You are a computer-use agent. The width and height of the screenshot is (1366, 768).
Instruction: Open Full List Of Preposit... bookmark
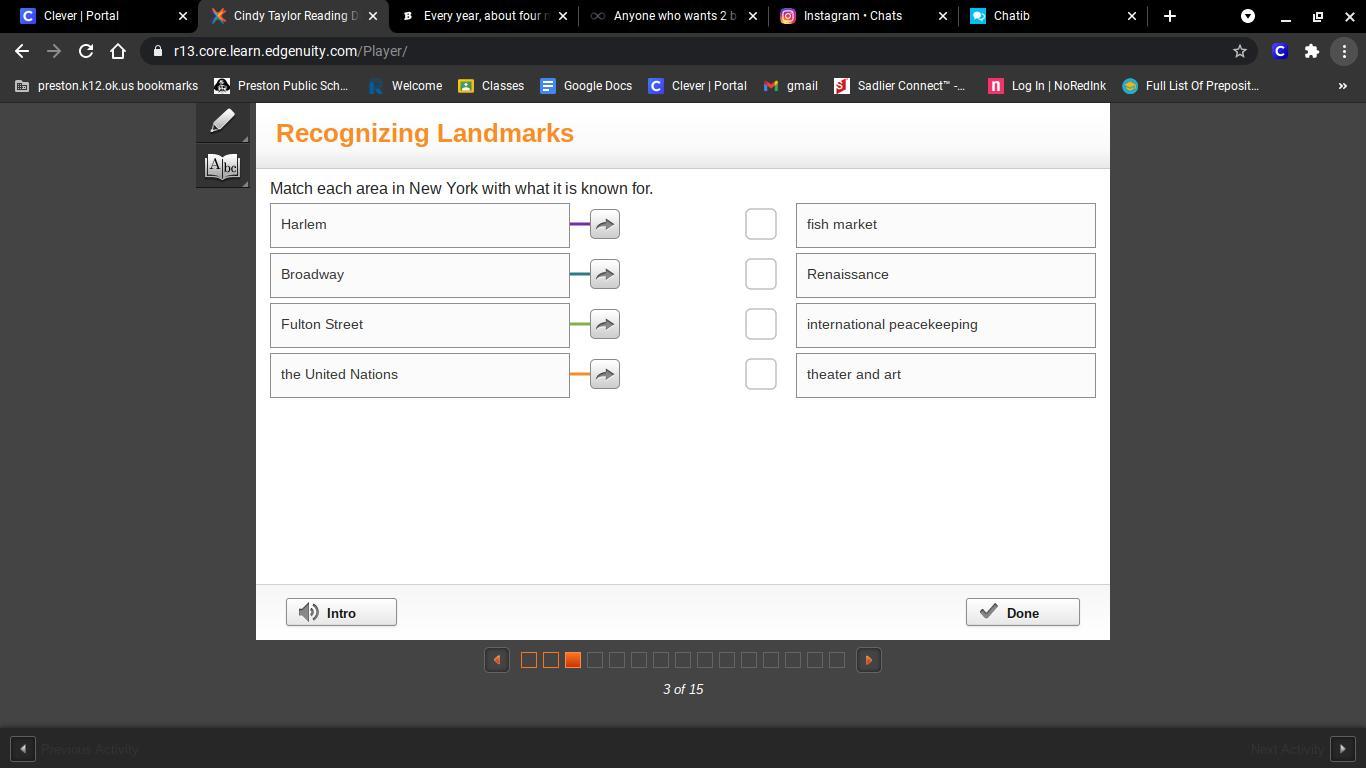1190,86
